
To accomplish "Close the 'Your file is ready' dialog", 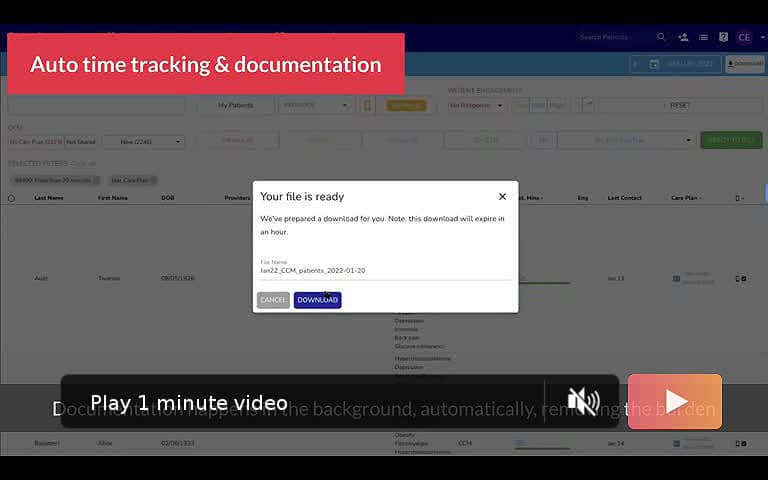I will (502, 197).
